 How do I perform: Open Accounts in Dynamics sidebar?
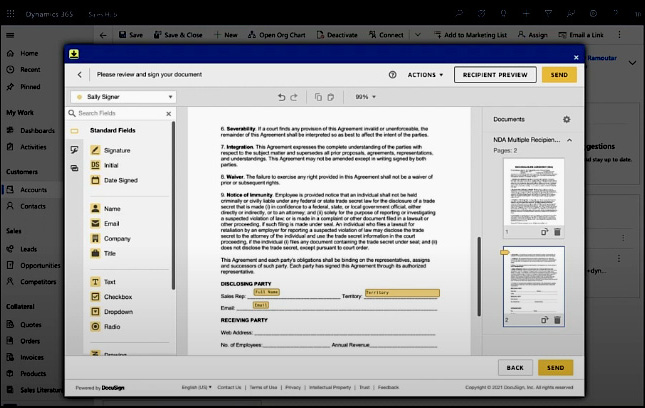33,190
